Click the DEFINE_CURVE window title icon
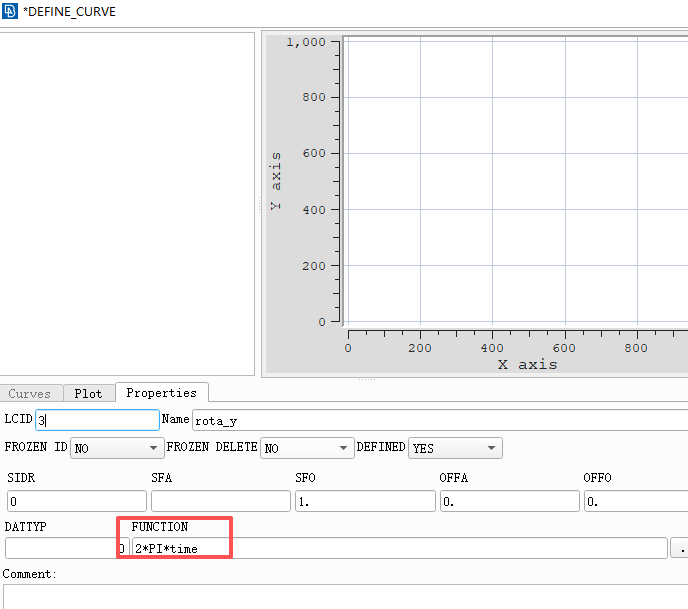Screen dimensions: 688x609 (10, 12)
